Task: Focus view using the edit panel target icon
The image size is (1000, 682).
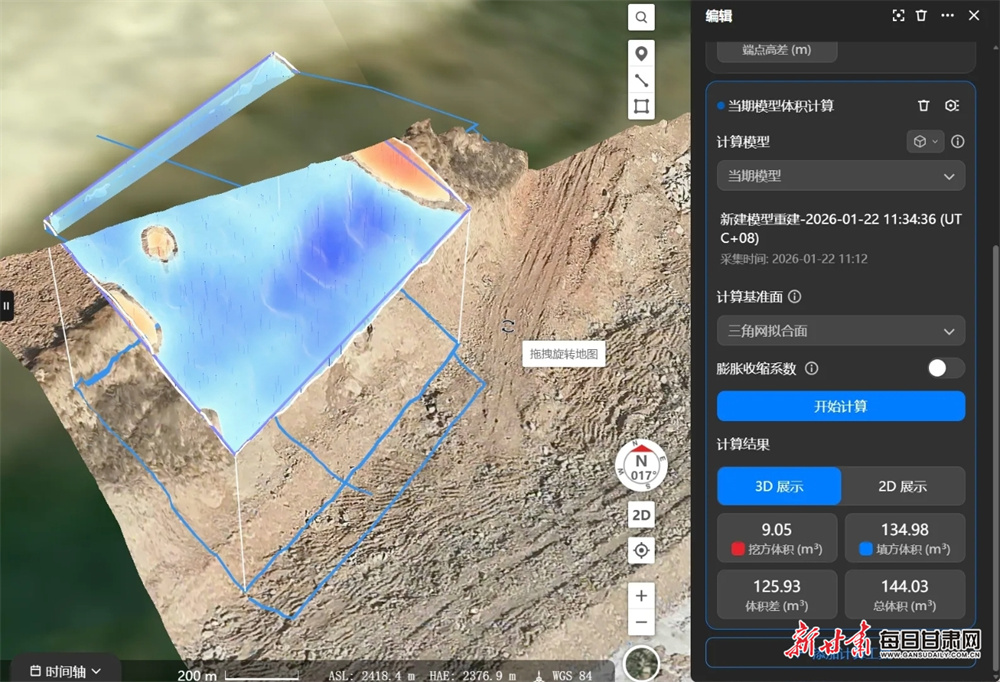Action: click(x=898, y=16)
